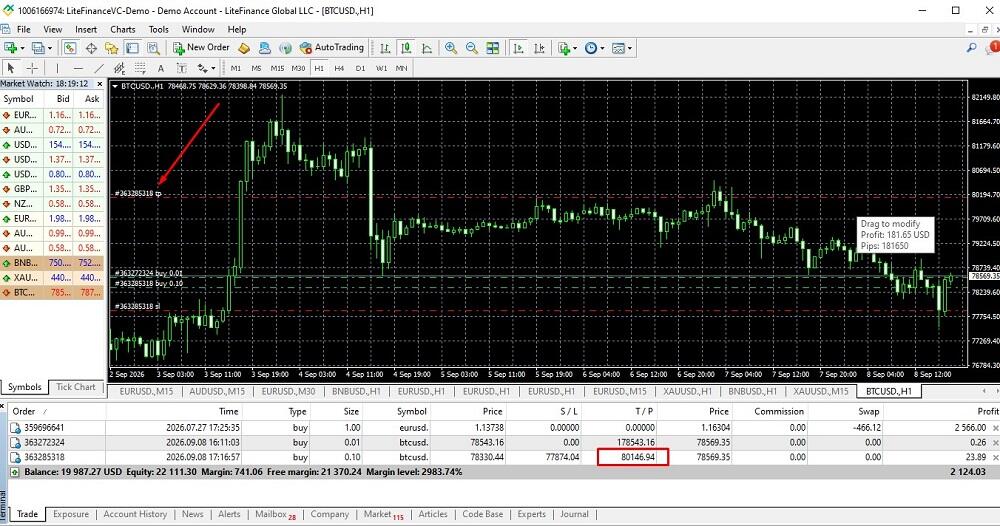Toggle the Market Watch window button
Viewport: 1000px width, 526px height.
pyautogui.click(x=70, y=48)
